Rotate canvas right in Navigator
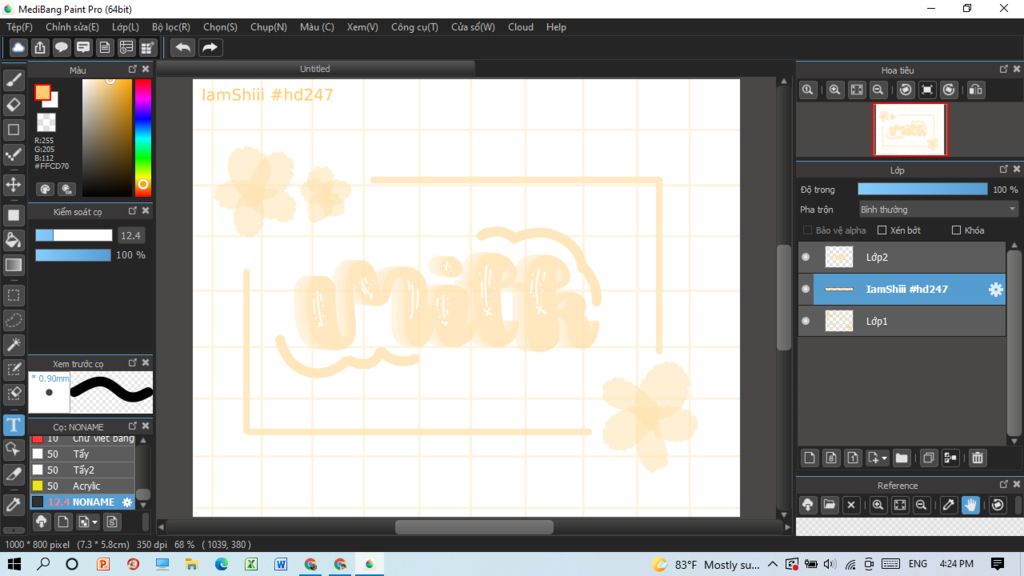This screenshot has width=1024, height=576. coord(949,90)
